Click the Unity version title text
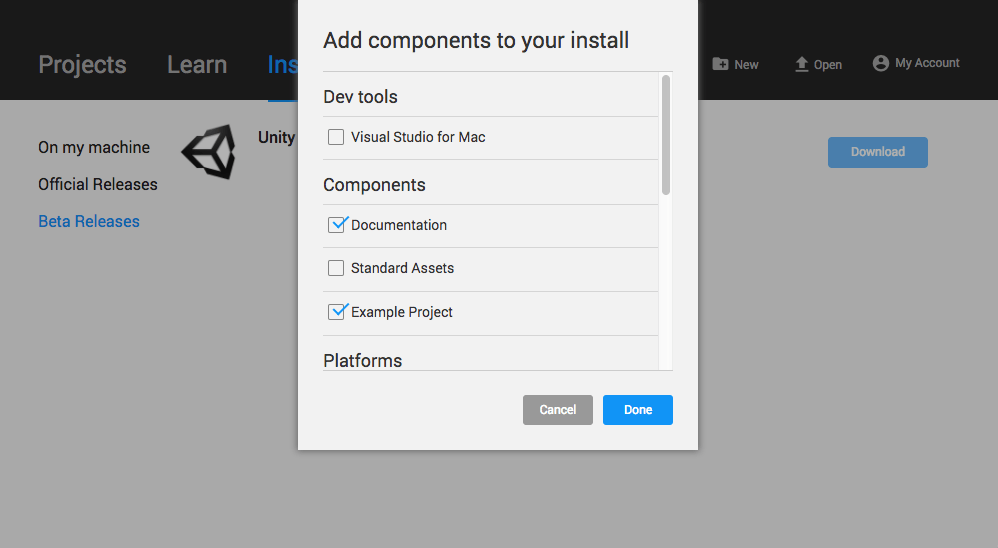 point(277,137)
